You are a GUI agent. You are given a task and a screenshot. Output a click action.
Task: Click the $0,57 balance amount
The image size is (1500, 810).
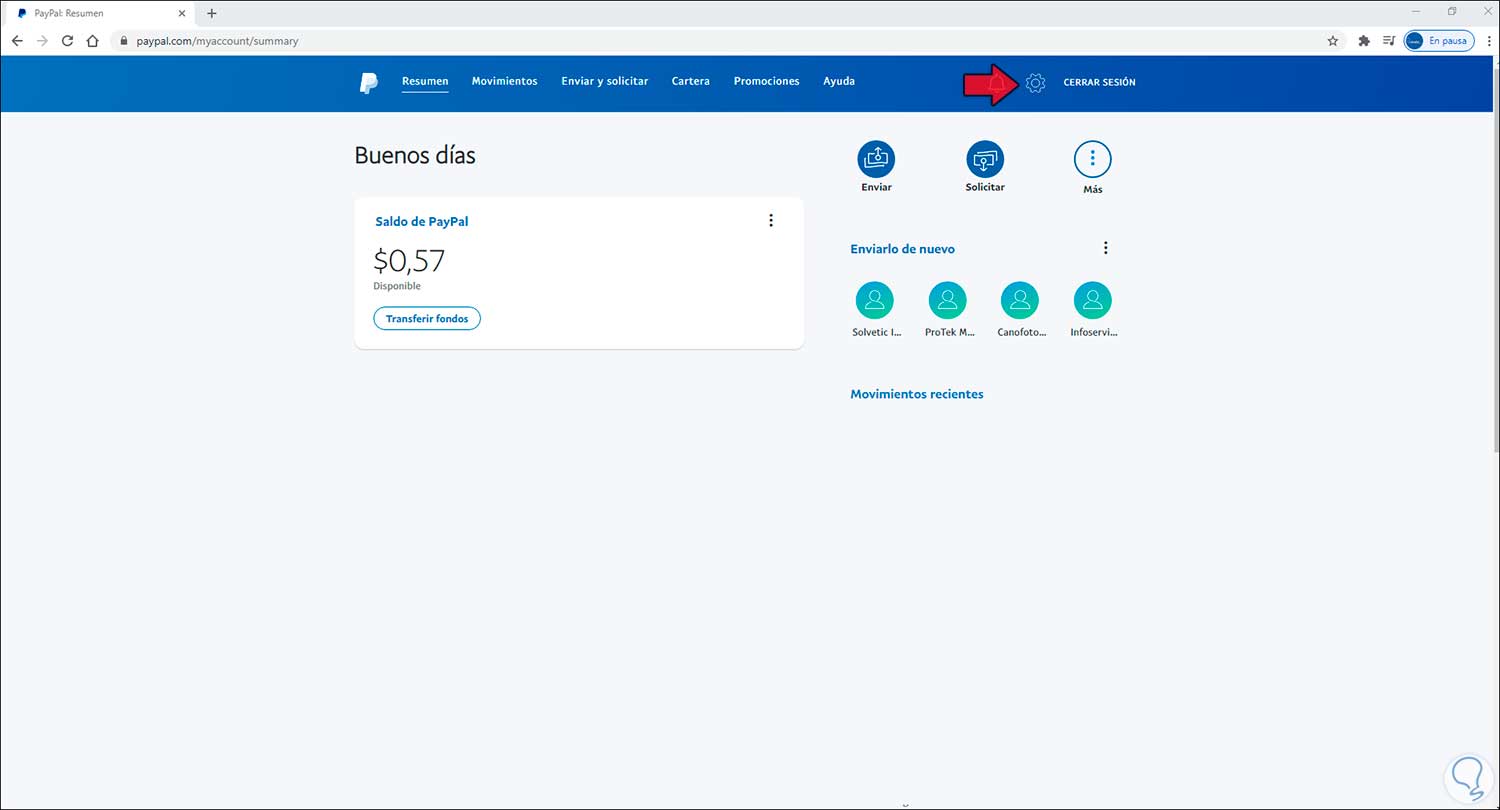[x=409, y=261]
